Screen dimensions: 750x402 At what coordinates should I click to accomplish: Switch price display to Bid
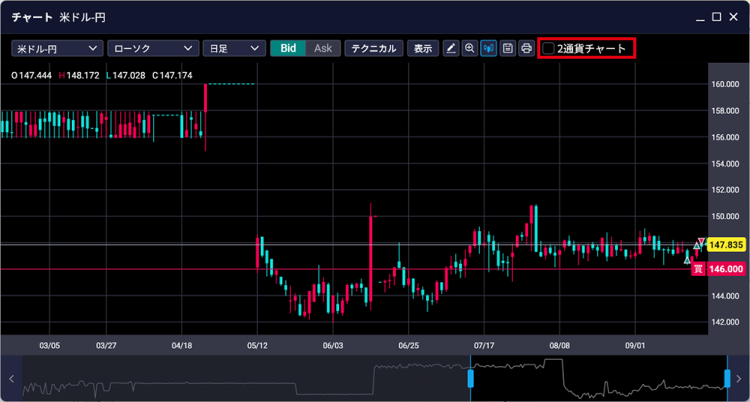click(288, 48)
